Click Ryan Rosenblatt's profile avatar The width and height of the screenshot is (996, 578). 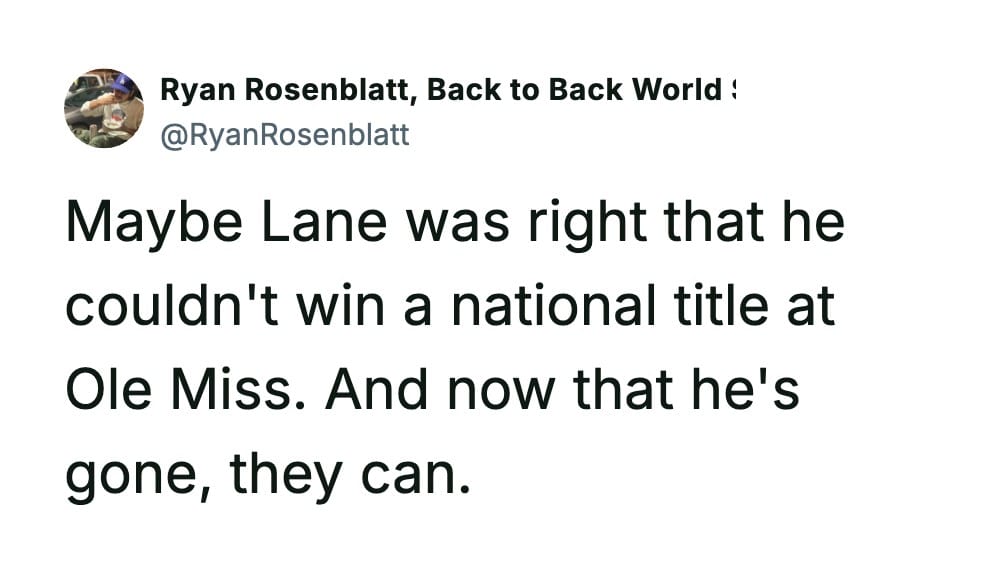(x=104, y=108)
